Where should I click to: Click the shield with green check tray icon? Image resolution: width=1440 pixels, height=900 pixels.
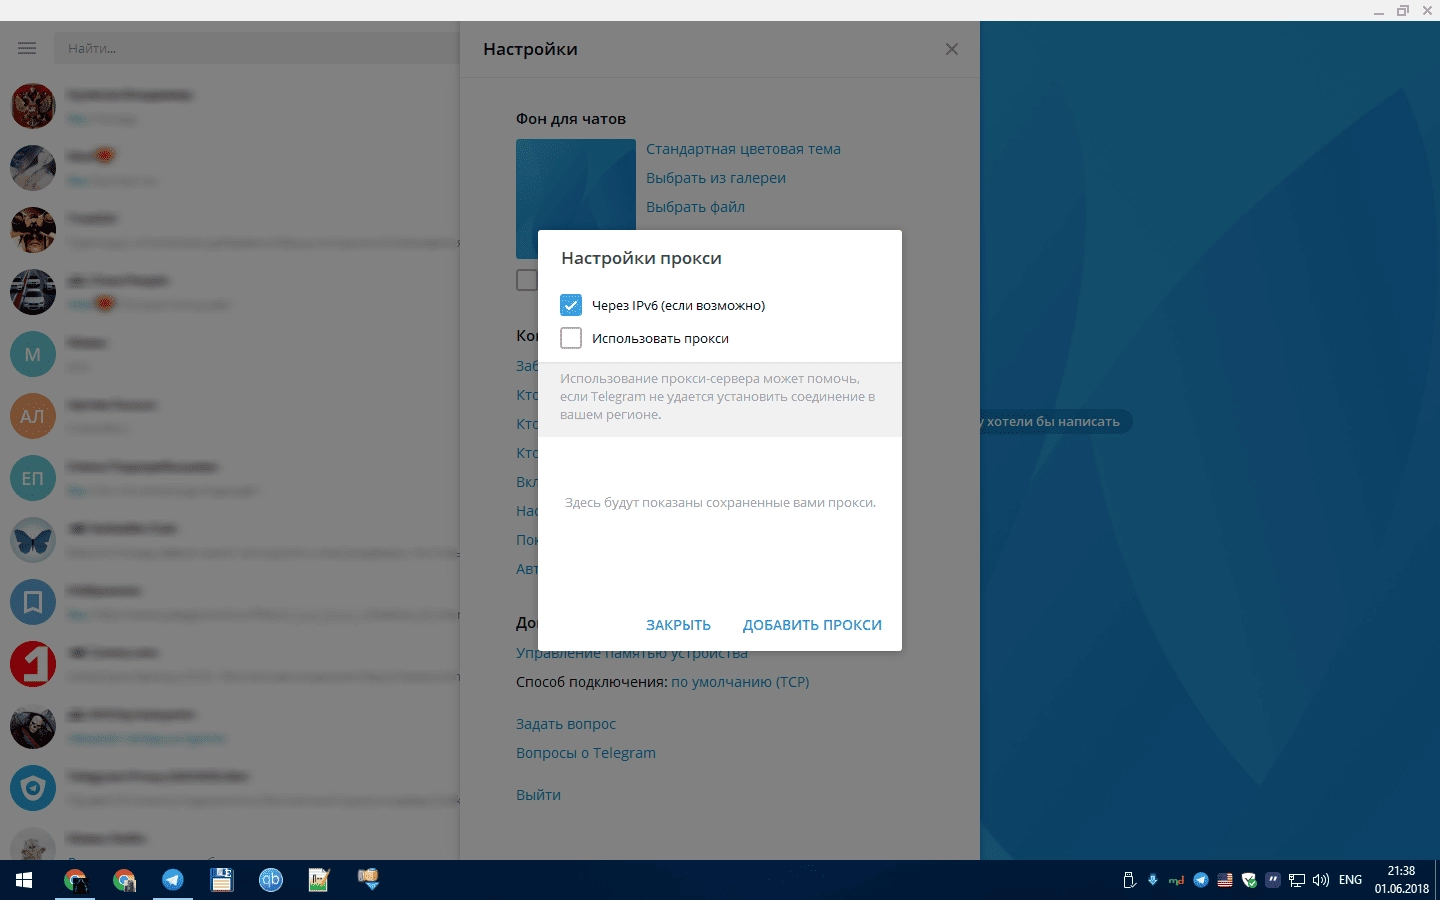tap(1249, 880)
